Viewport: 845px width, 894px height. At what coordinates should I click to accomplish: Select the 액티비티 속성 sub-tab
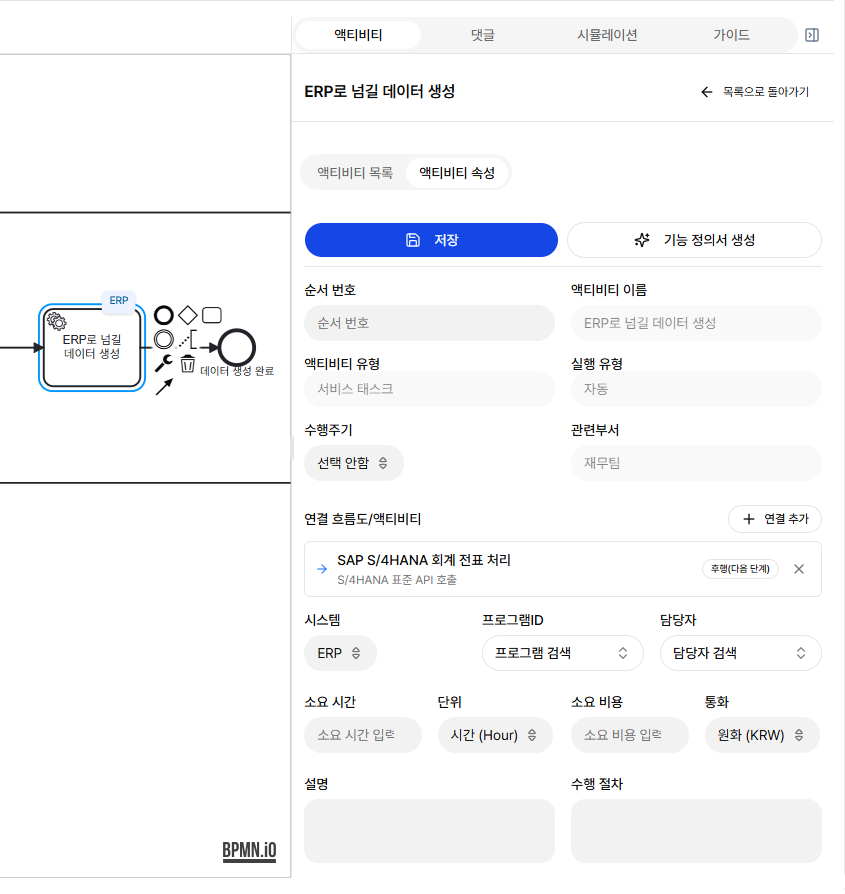click(457, 173)
